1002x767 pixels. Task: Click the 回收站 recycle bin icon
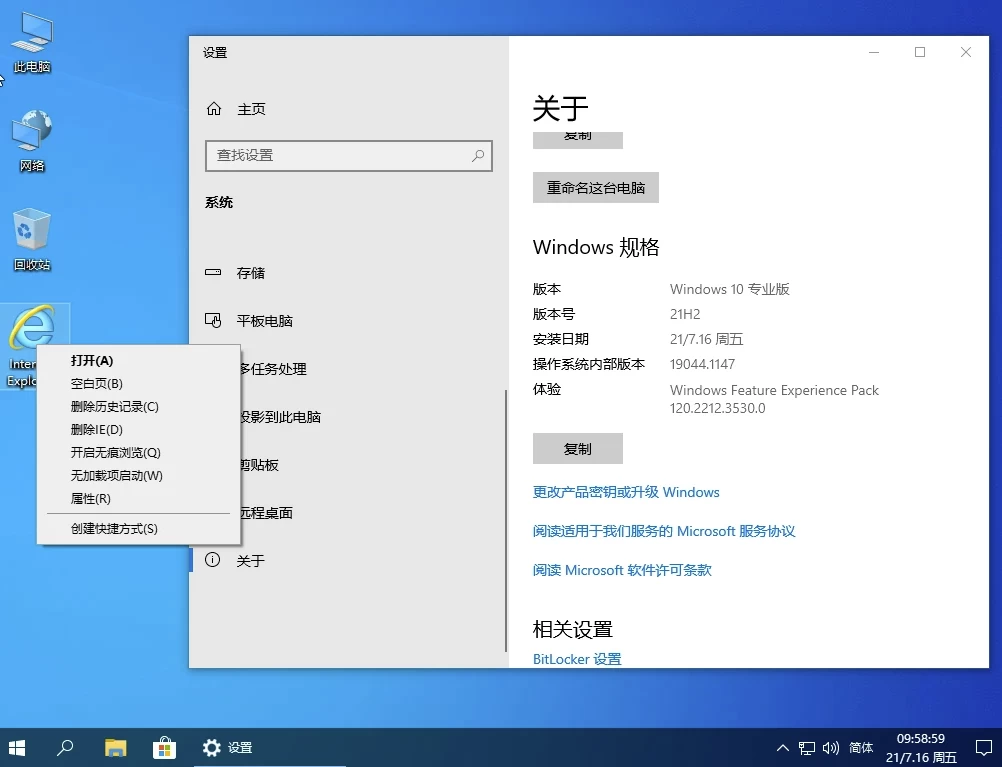tap(31, 236)
